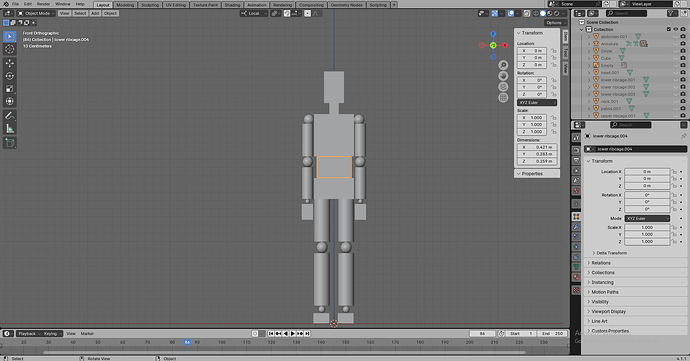Toggle lock on Location X in sidebar
The image size is (690, 361).
tap(554, 51)
